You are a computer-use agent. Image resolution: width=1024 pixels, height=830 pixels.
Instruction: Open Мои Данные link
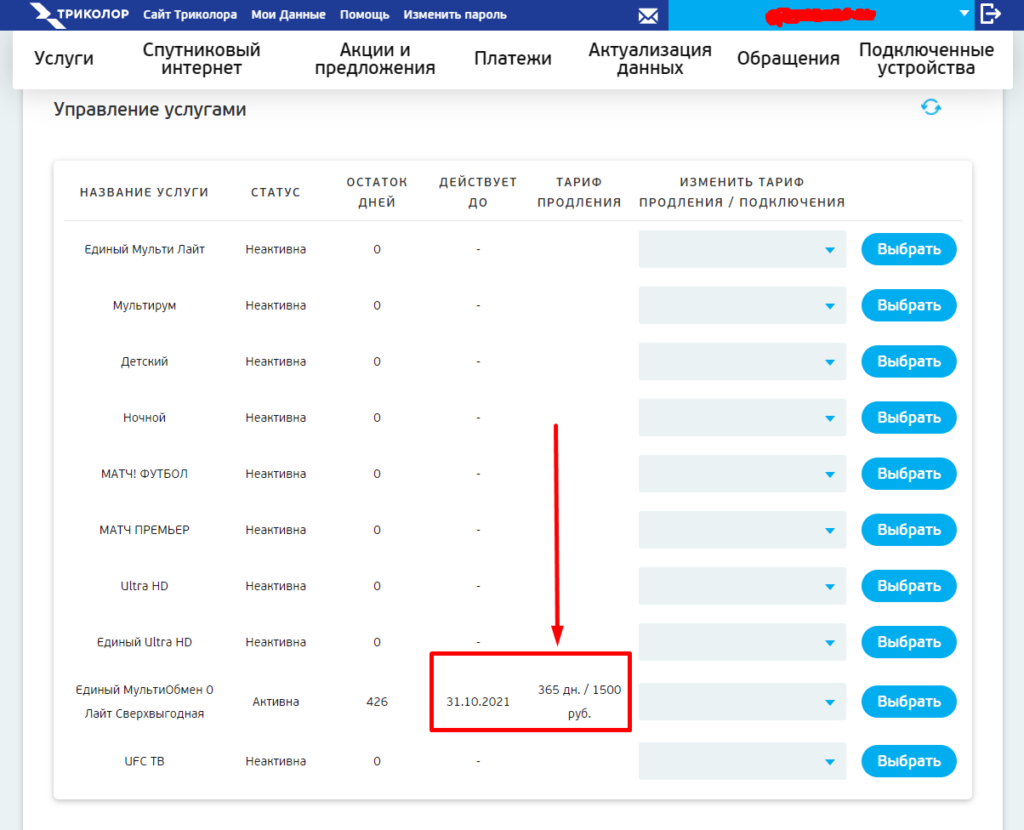click(288, 14)
